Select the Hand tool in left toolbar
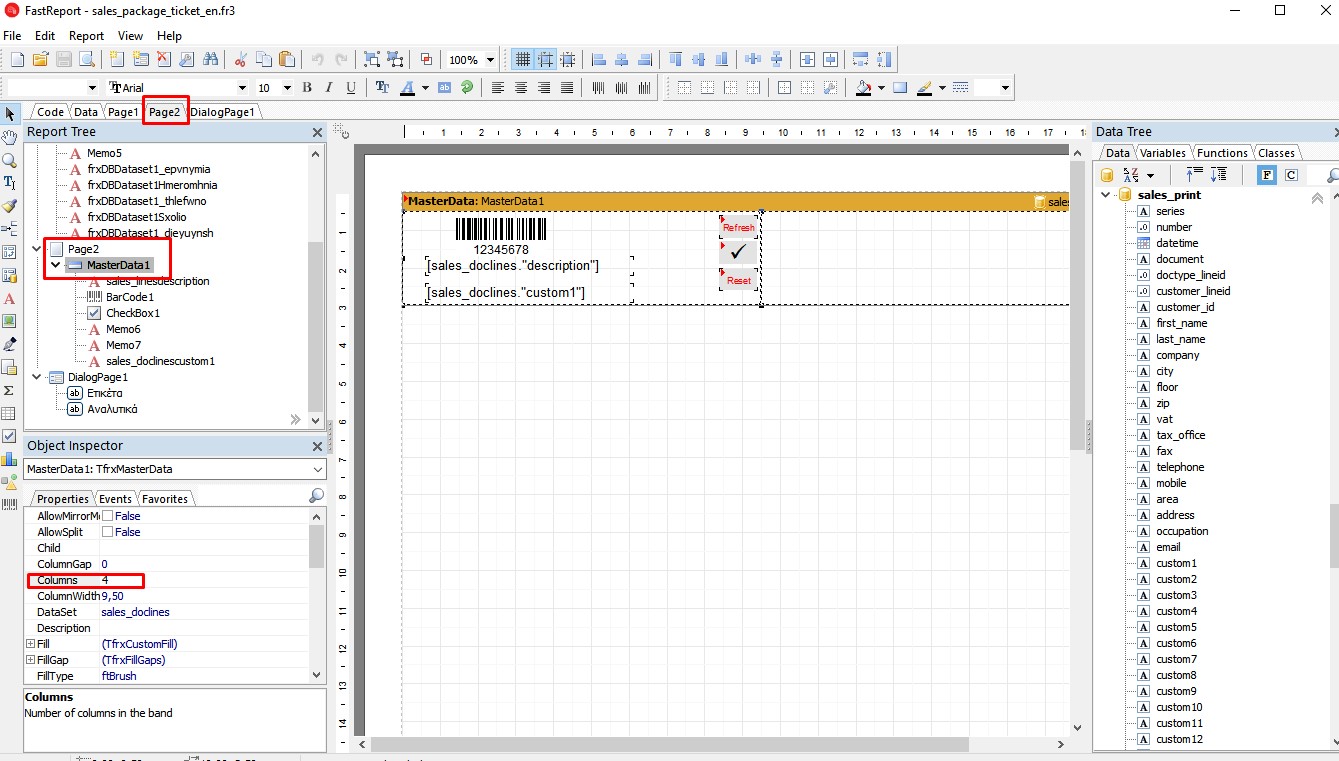Screen dimensions: 1339x761 [10, 137]
